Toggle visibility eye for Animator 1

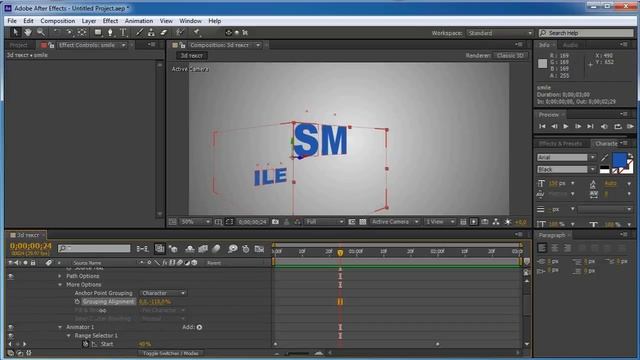tap(11, 327)
